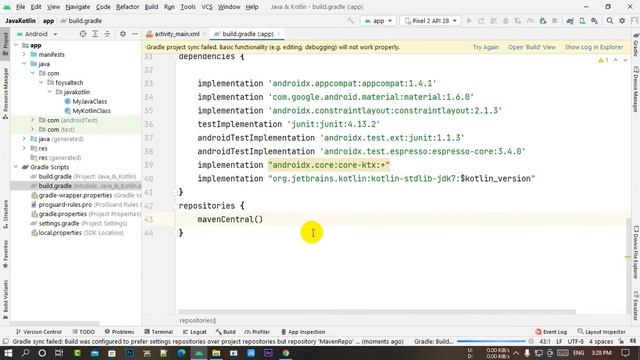Open project panel gear options
This screenshot has height=360, width=640.
click(123, 34)
